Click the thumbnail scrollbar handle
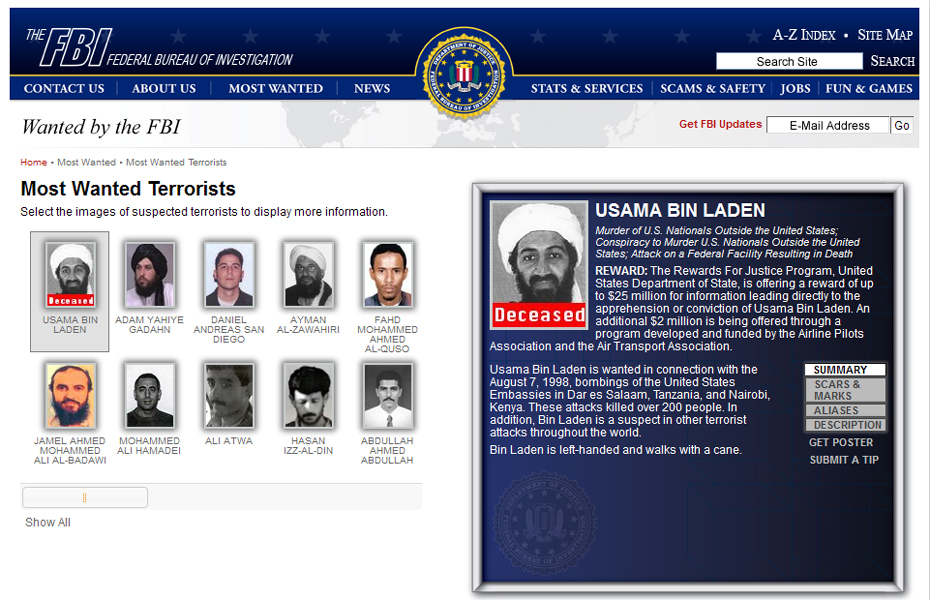Screen dimensions: 930x600 pos(85,497)
